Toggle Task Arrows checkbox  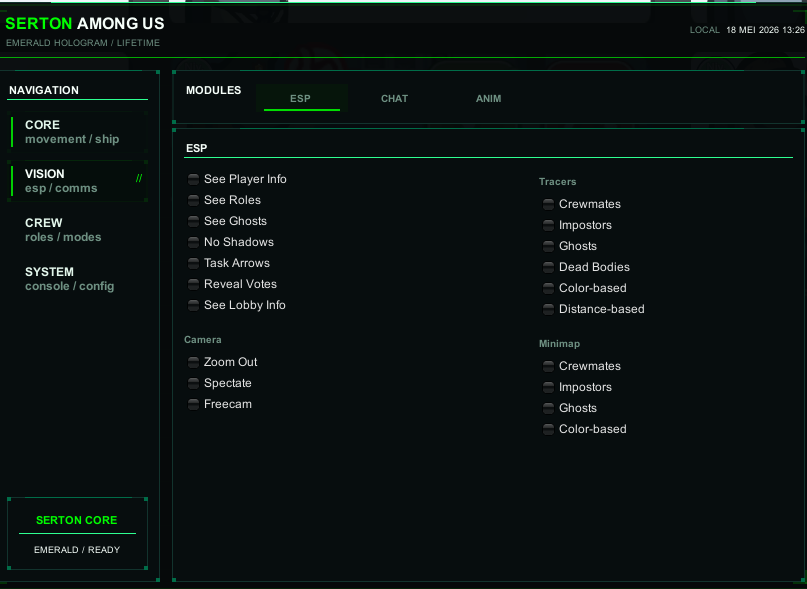[x=194, y=264]
